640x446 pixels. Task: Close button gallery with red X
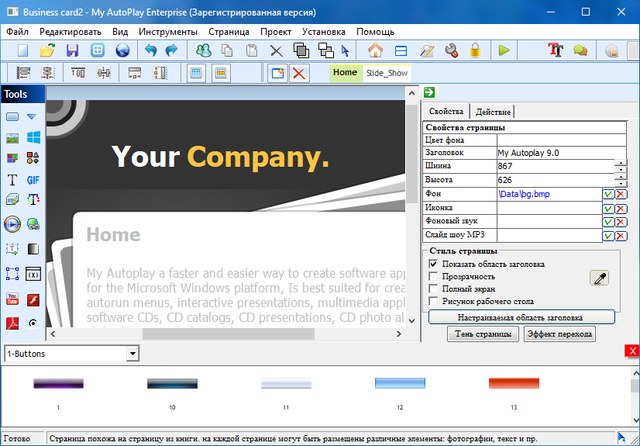[632, 351]
